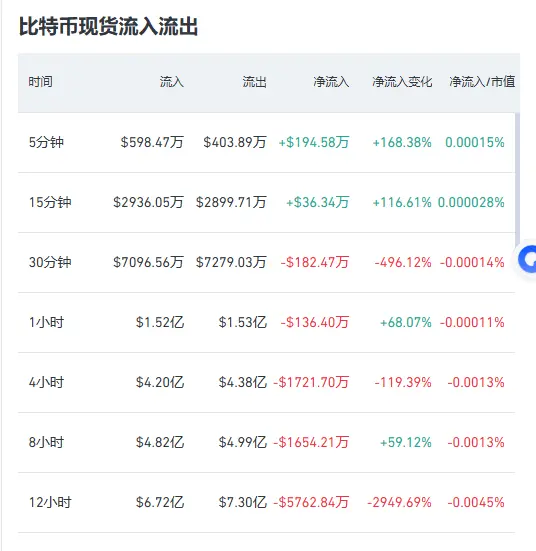Click outflow value $2899.71万
536x551 pixels.
coord(231,202)
